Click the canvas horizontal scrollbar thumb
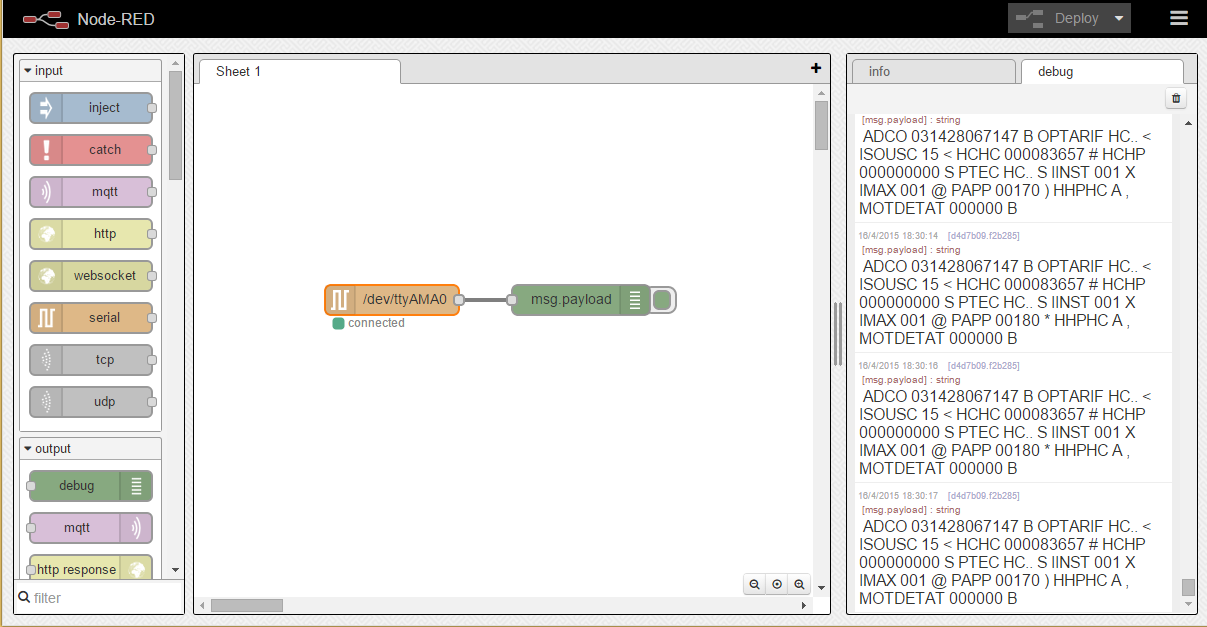Viewport: 1207px width, 627px height. 247,605
